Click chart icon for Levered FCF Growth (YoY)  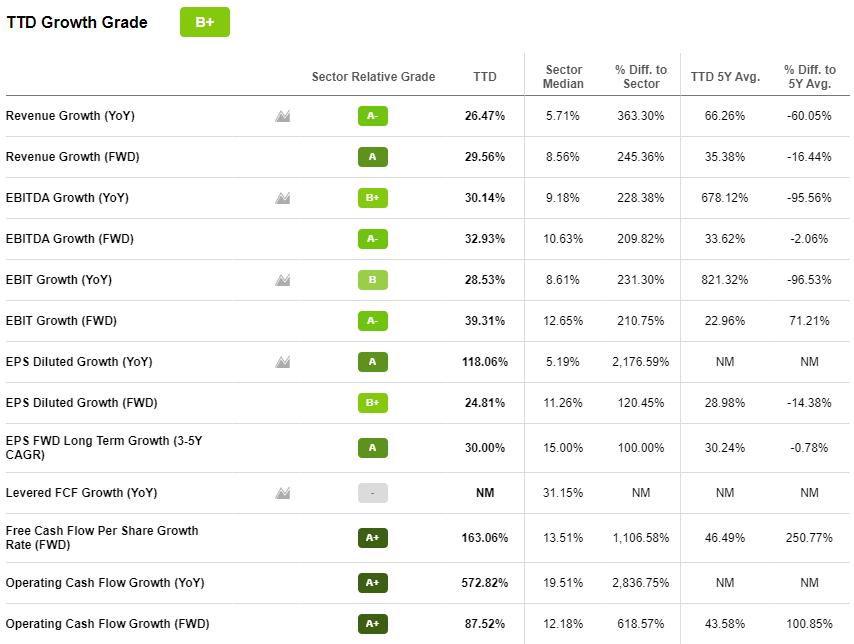[x=283, y=493]
